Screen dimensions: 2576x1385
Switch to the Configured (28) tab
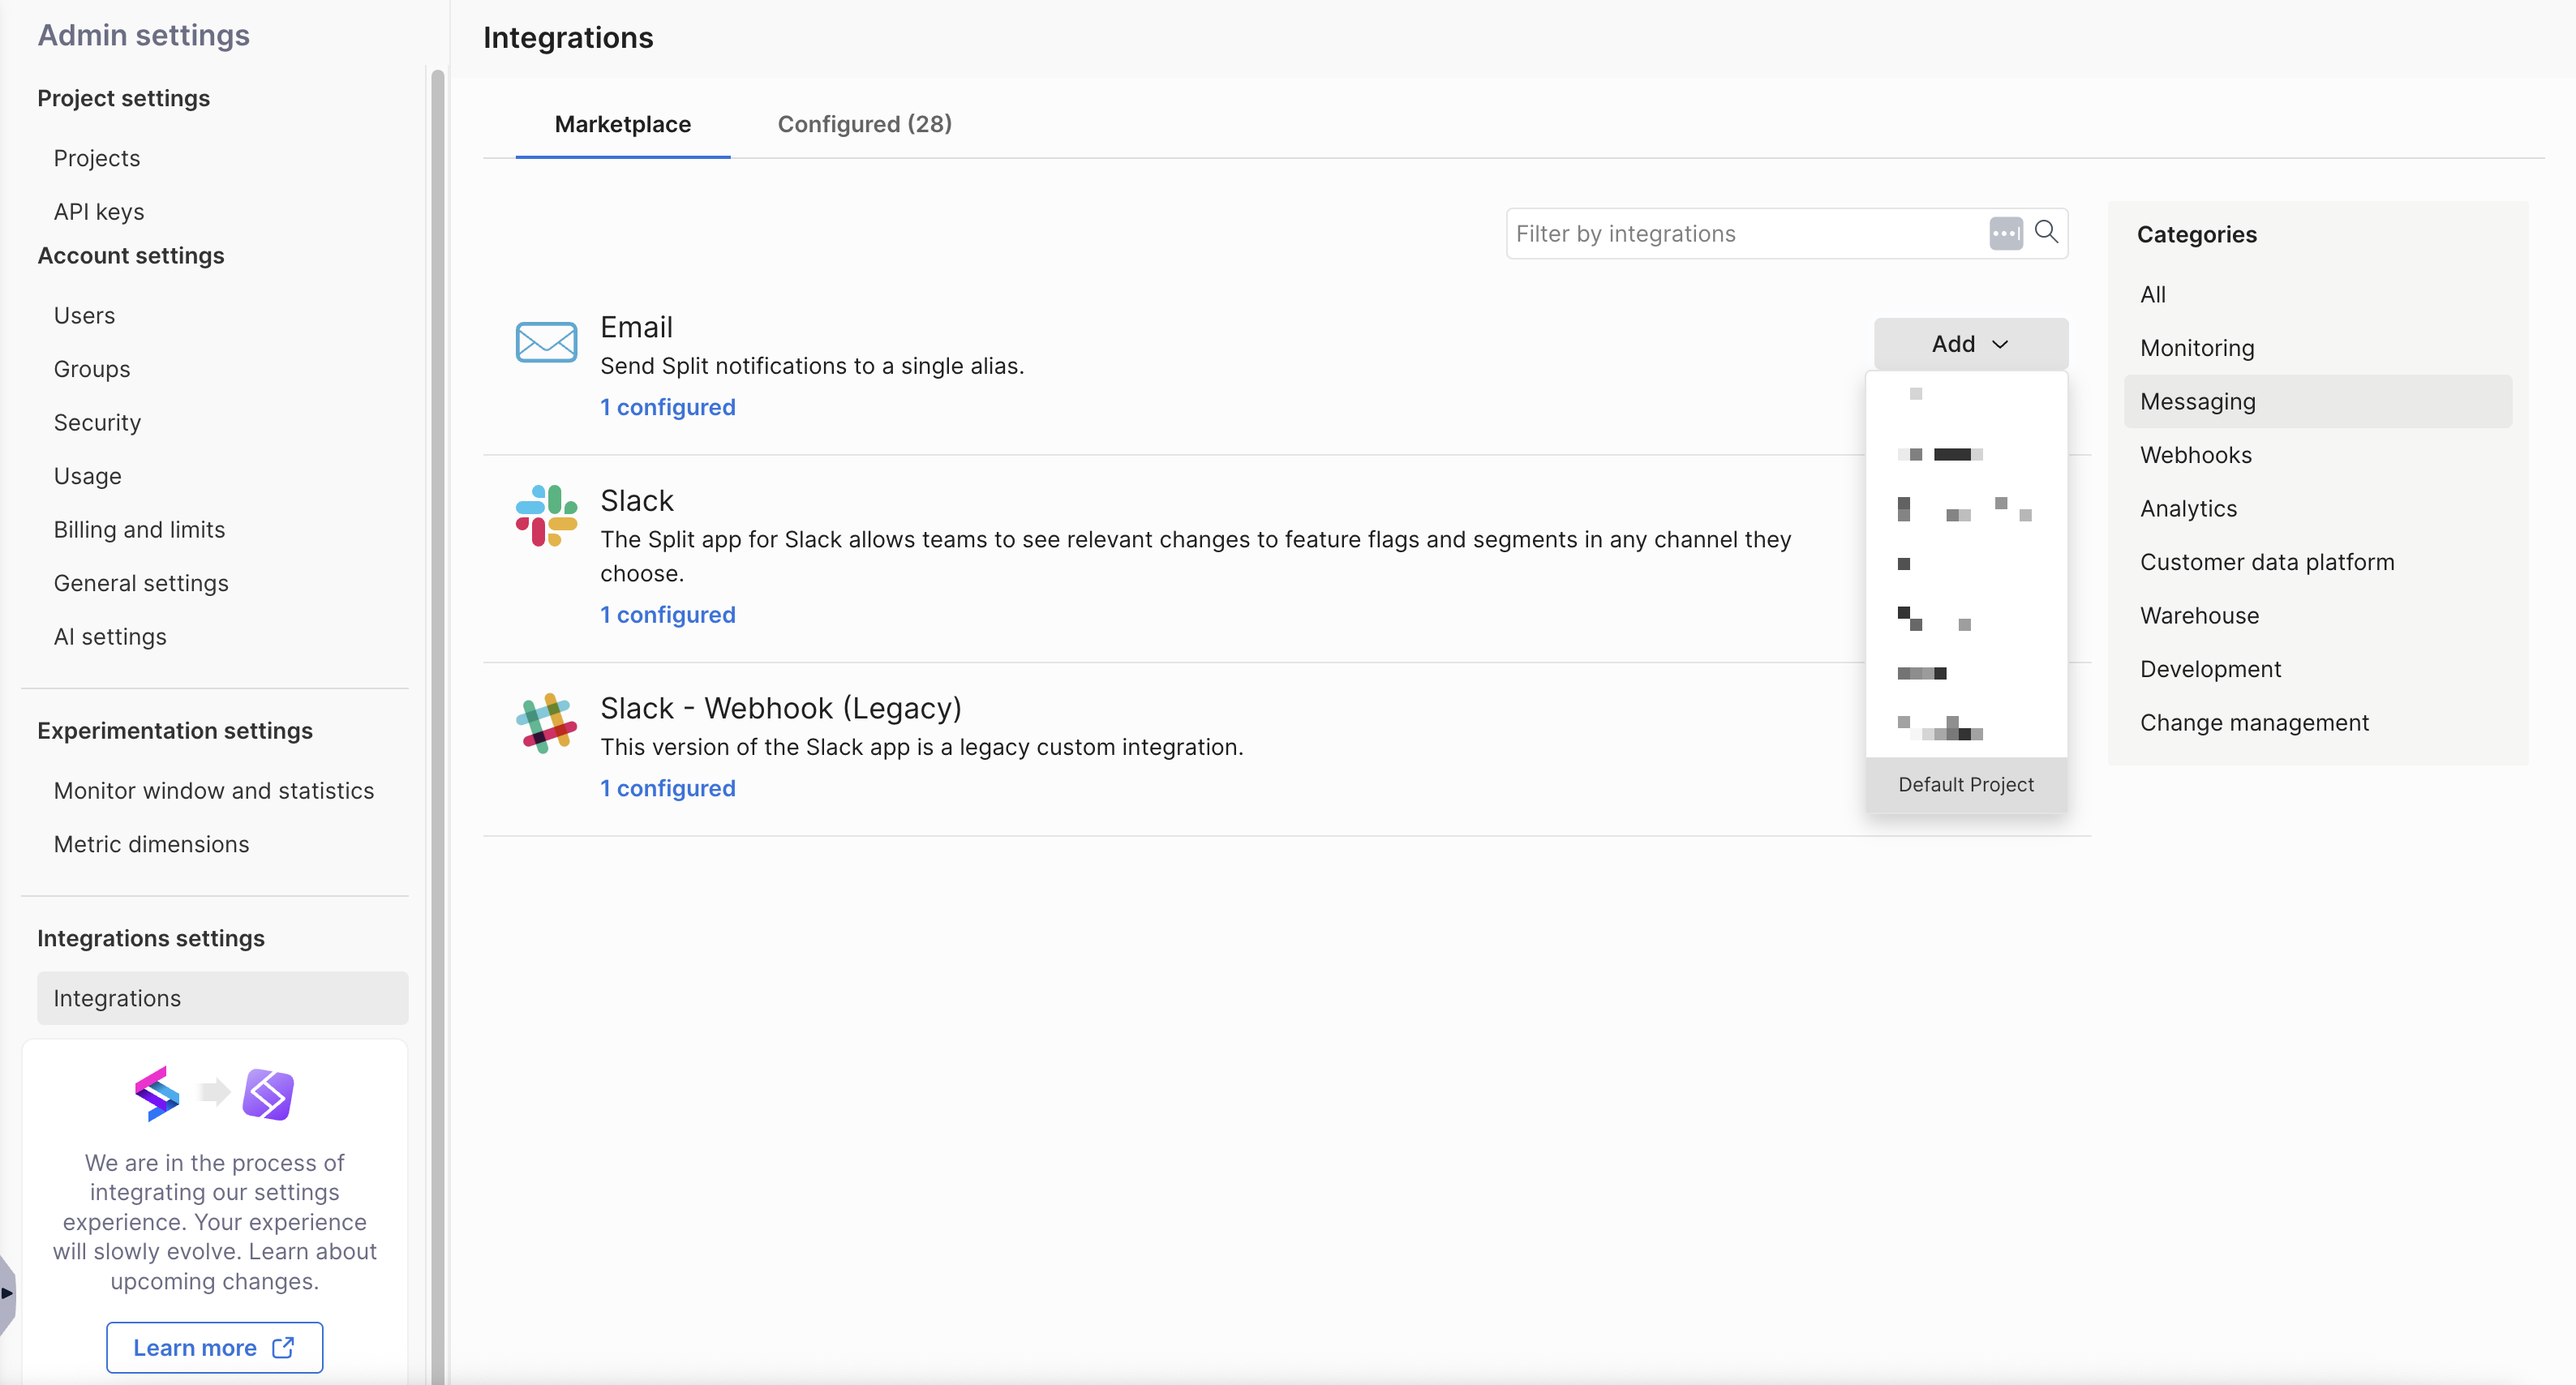point(864,124)
